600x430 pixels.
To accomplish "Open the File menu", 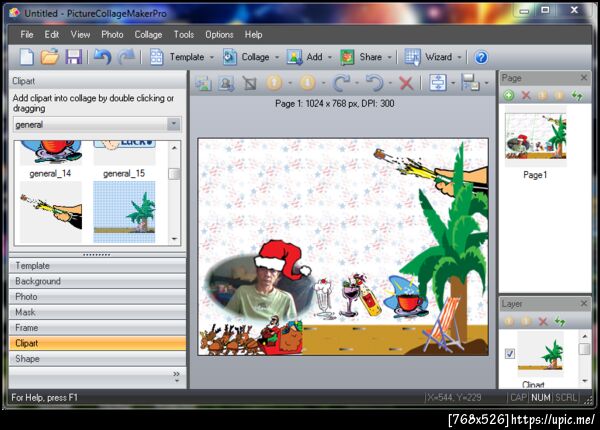I will [x=27, y=34].
